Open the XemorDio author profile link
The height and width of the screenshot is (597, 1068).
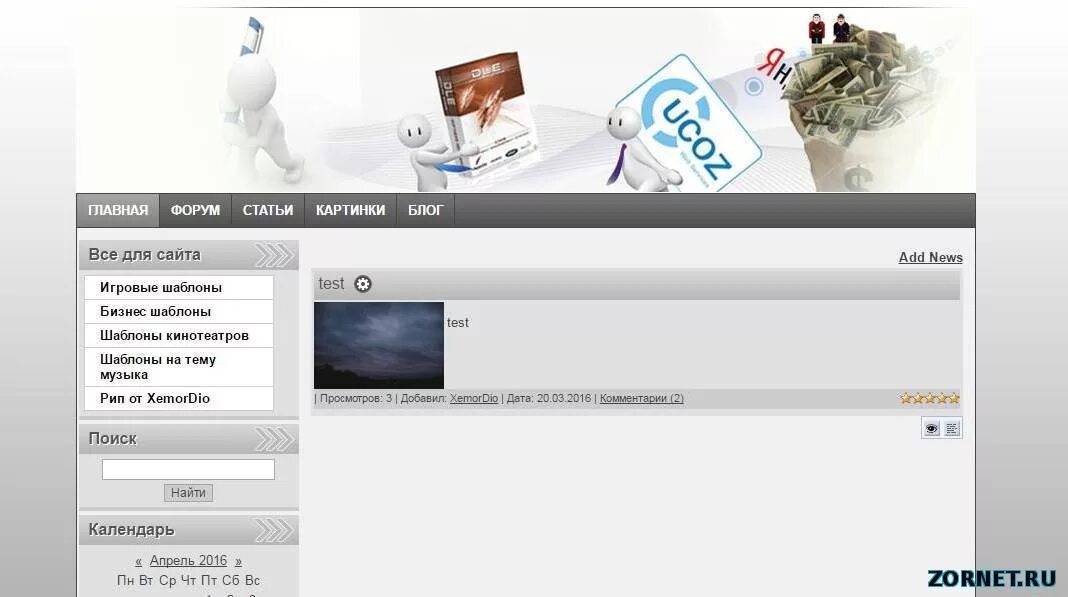(x=473, y=399)
